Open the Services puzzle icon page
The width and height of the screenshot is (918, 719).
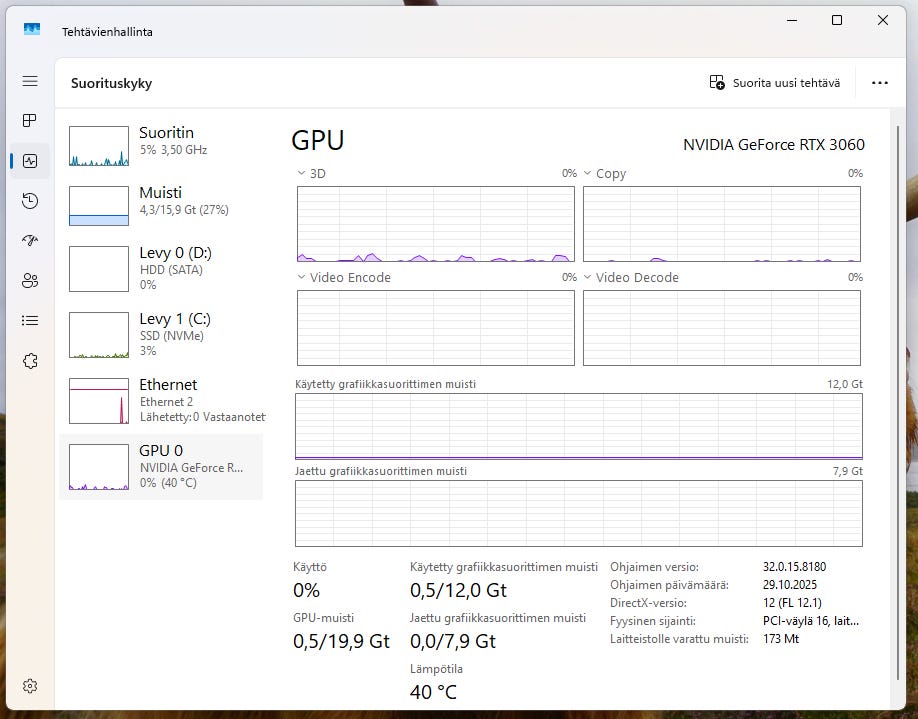click(30, 361)
